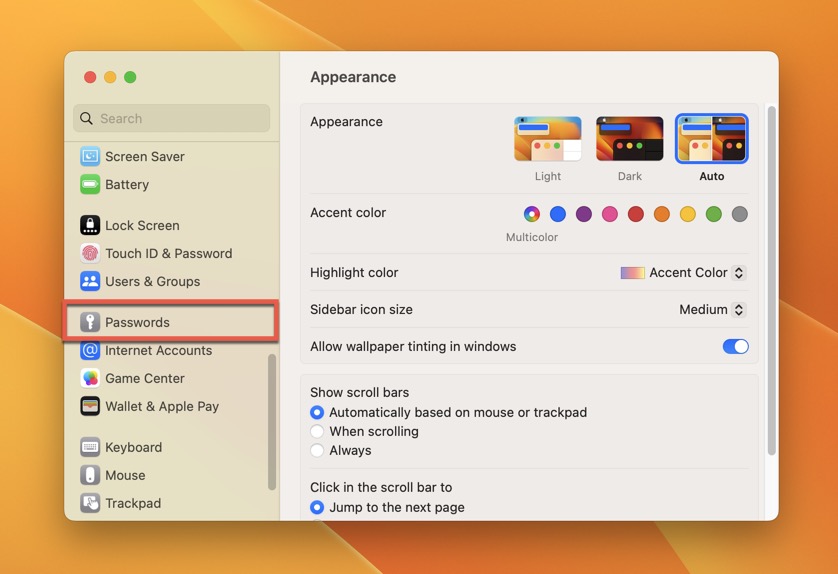838x574 pixels.
Task: Open the Highlight color dropdown
Action: click(x=683, y=273)
